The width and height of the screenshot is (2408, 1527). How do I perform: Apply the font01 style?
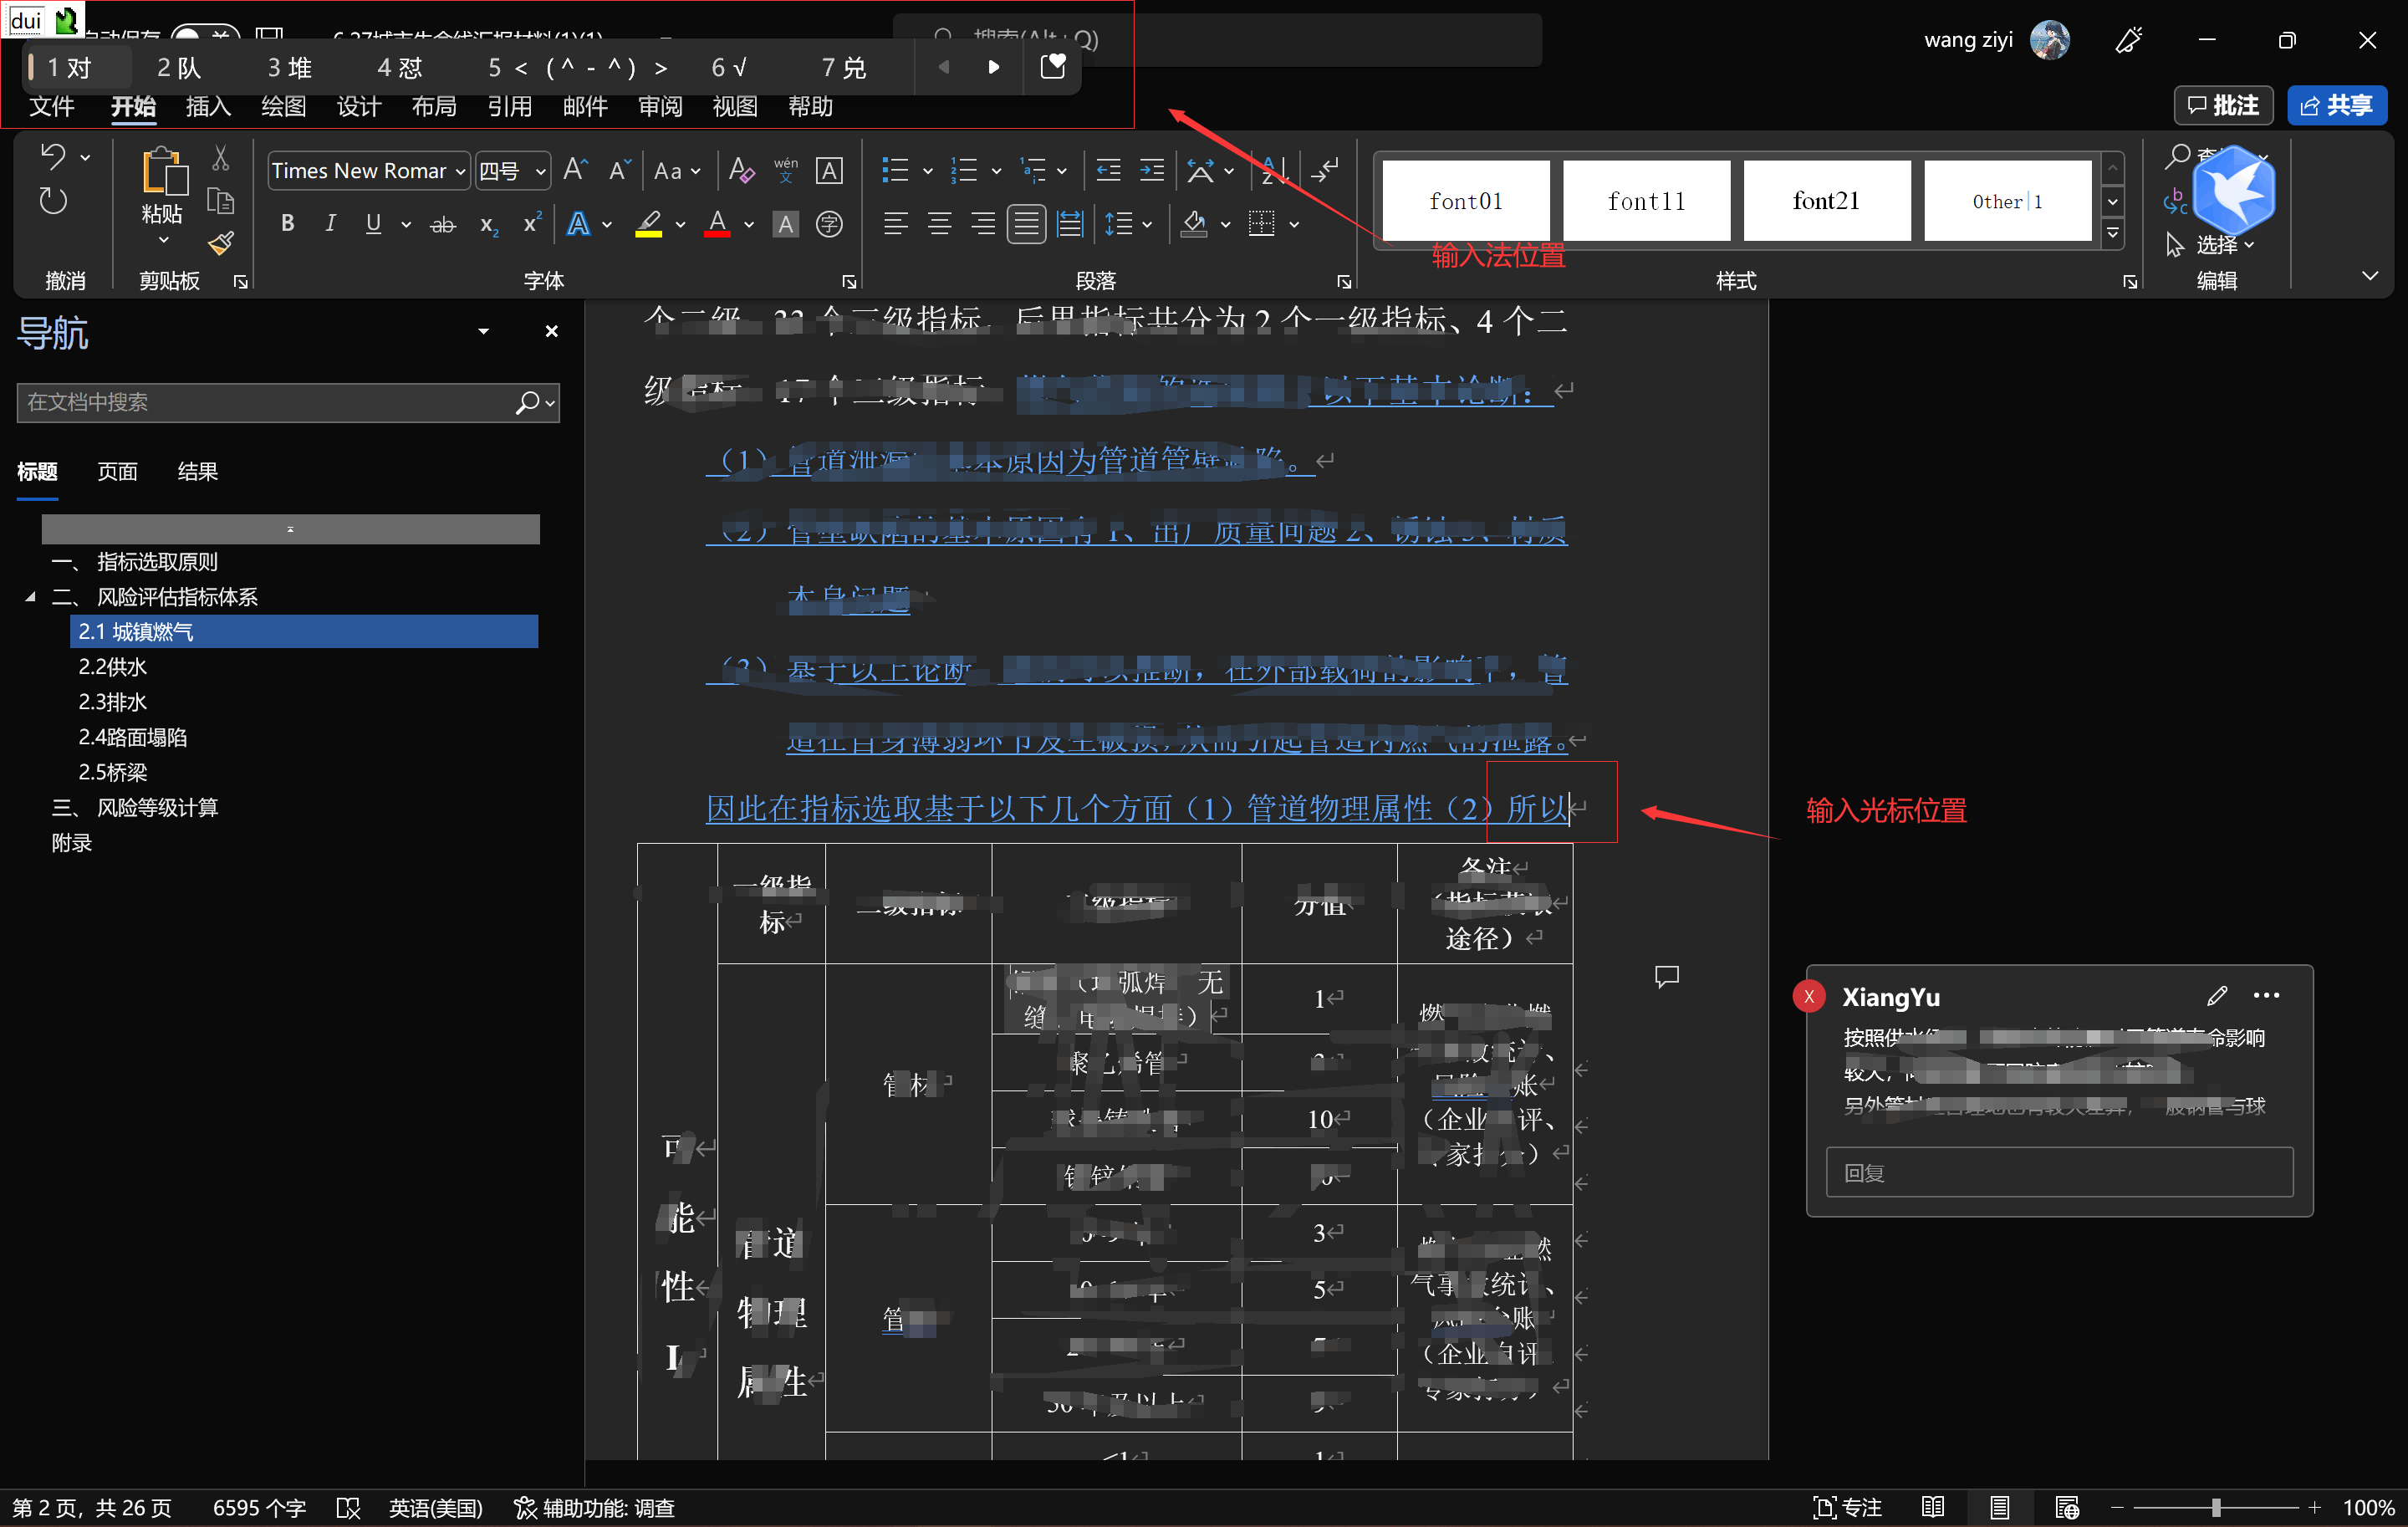pyautogui.click(x=1466, y=201)
